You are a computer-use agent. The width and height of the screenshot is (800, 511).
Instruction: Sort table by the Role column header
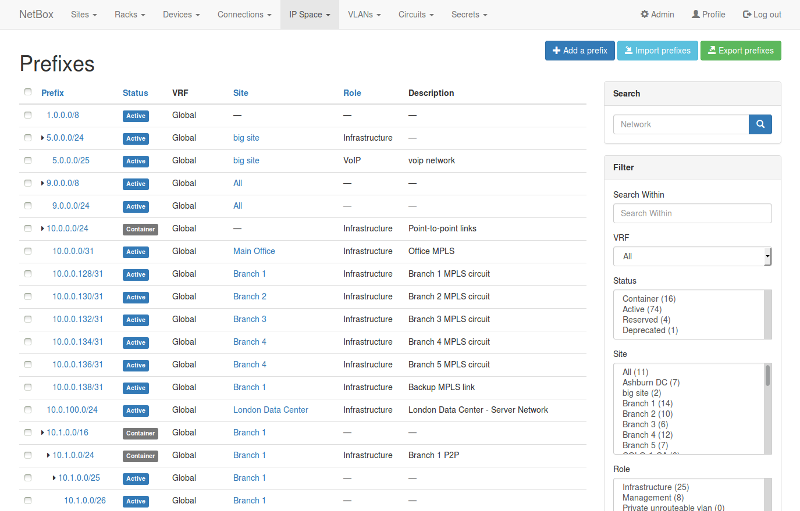351,93
